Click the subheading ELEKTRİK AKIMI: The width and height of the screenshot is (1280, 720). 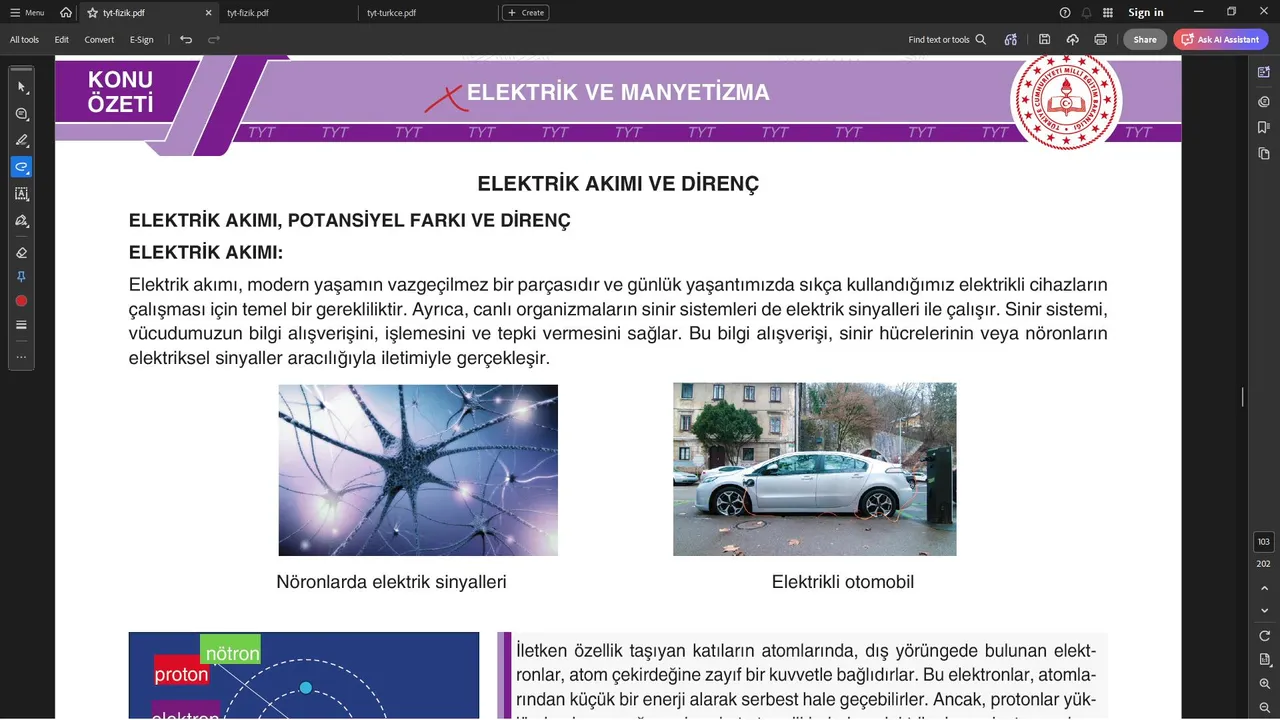206,253
